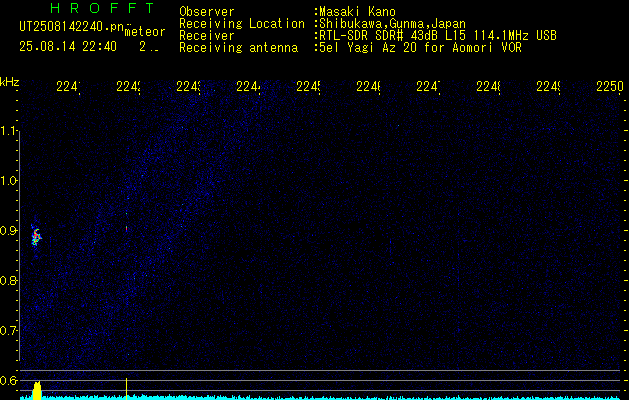Click the yellow signal peak in level graph
629x400 pixels.
pos(37,391)
